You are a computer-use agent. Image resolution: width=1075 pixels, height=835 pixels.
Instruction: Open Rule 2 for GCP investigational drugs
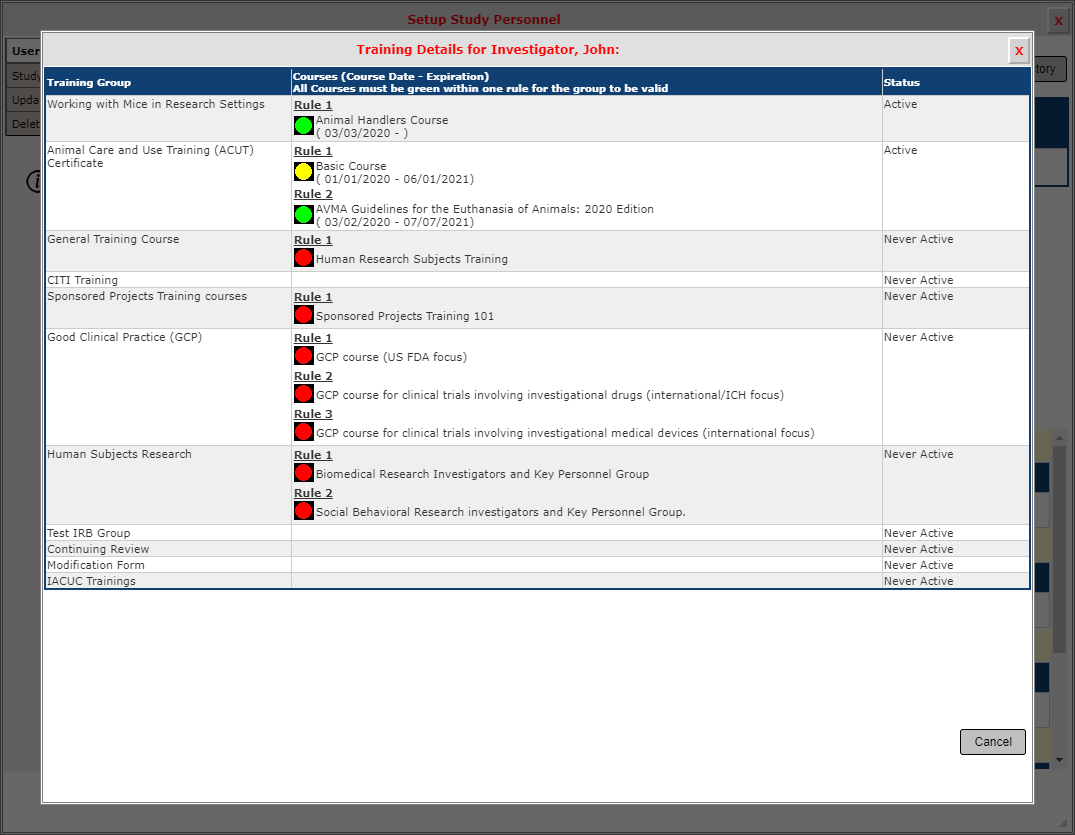(313, 376)
